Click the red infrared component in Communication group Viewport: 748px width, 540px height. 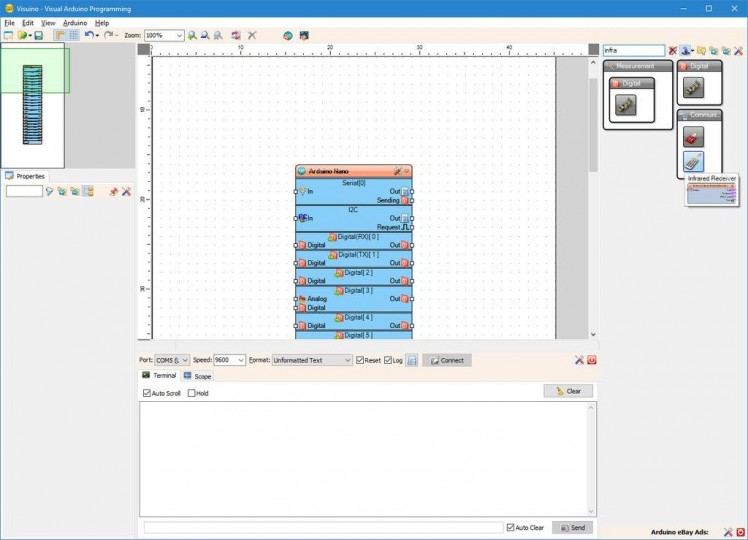point(693,135)
